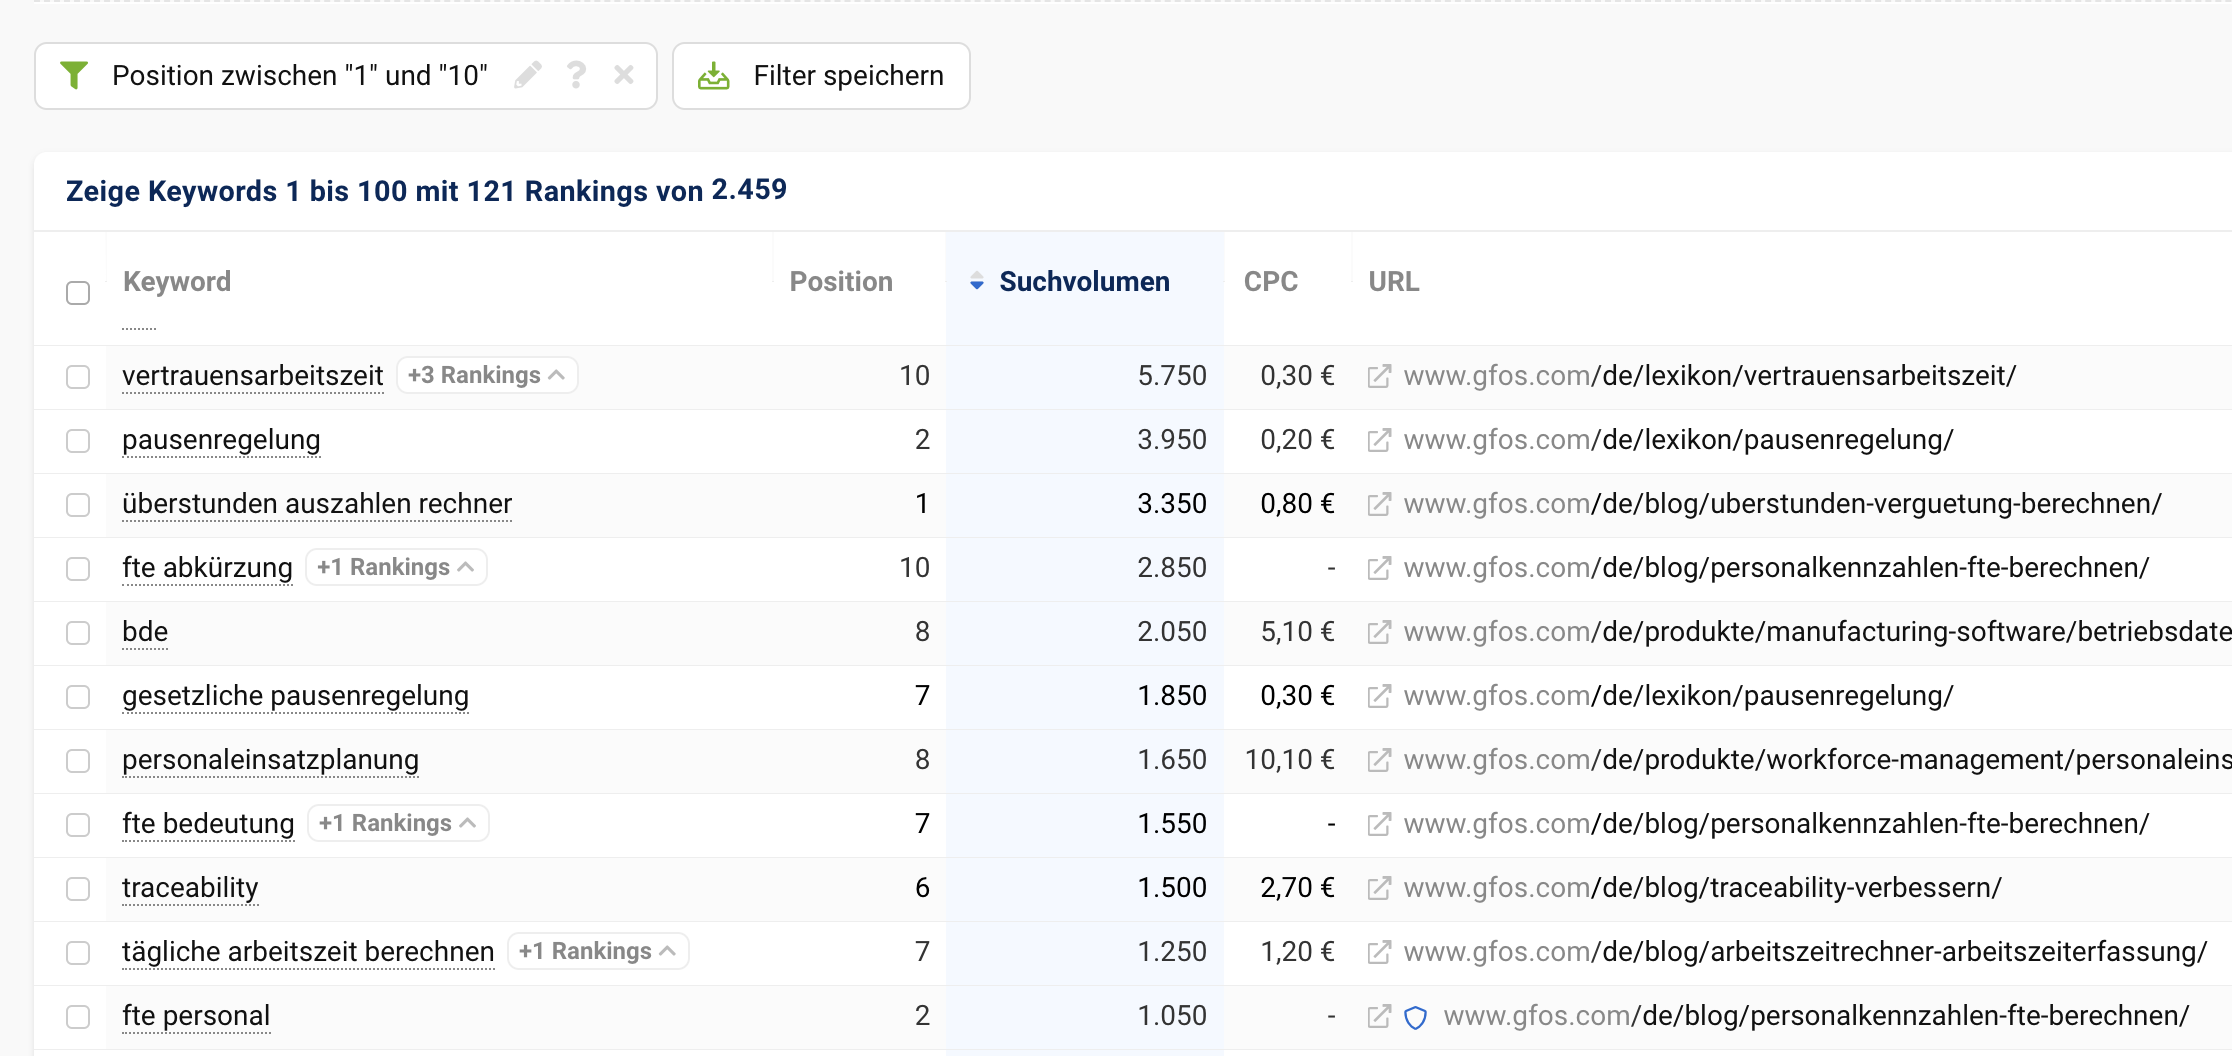Open the tägliche arbeitszeit berechnen keyword
Screen dimensions: 2232x1056
click(x=308, y=952)
